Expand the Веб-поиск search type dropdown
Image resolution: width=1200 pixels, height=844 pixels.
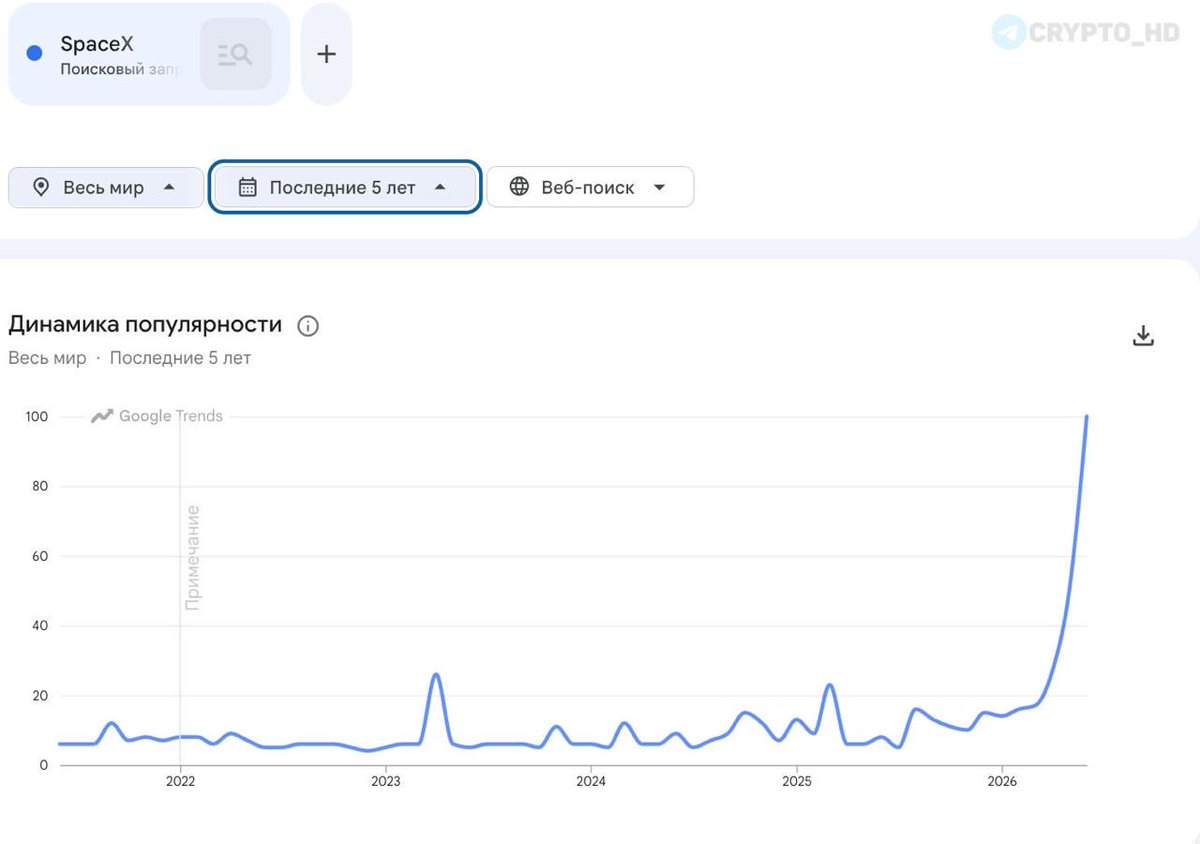click(x=659, y=187)
